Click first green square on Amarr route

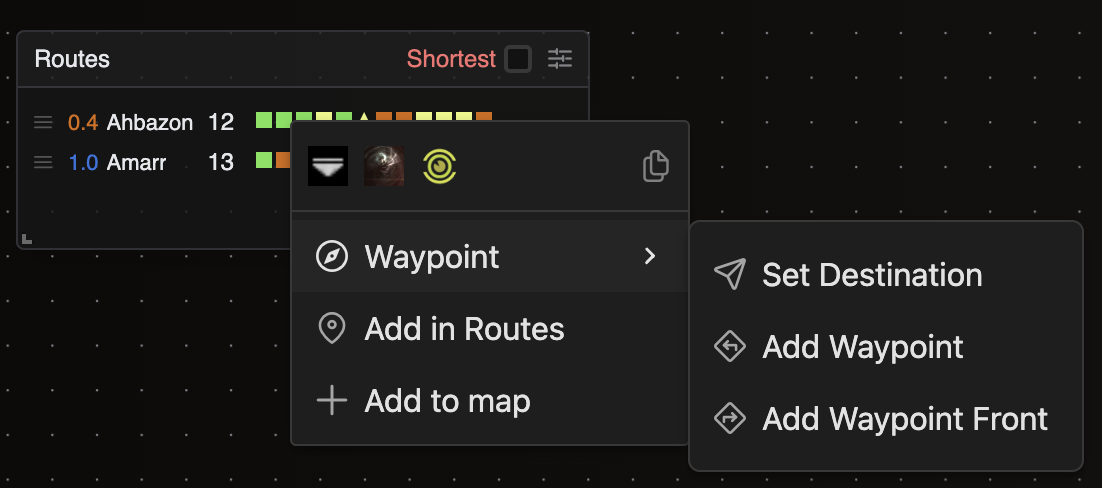pos(264,160)
